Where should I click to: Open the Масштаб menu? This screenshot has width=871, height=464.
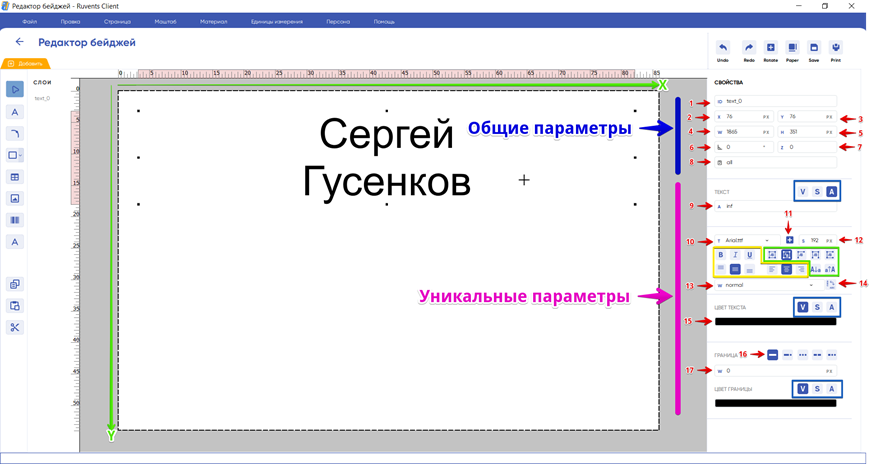[x=166, y=22]
